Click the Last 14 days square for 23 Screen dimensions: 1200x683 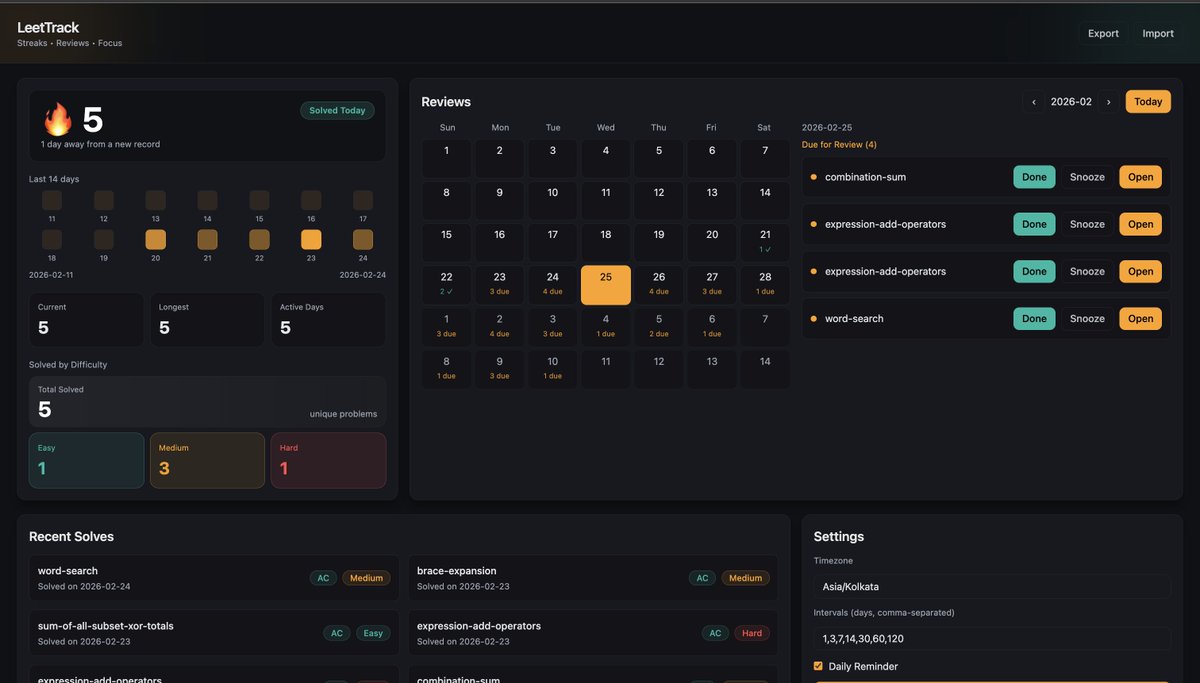point(311,240)
